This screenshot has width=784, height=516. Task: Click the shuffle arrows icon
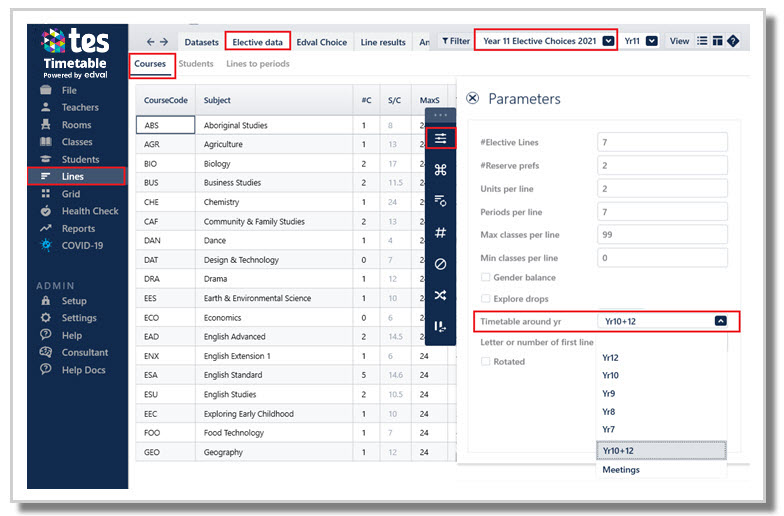pos(440,295)
